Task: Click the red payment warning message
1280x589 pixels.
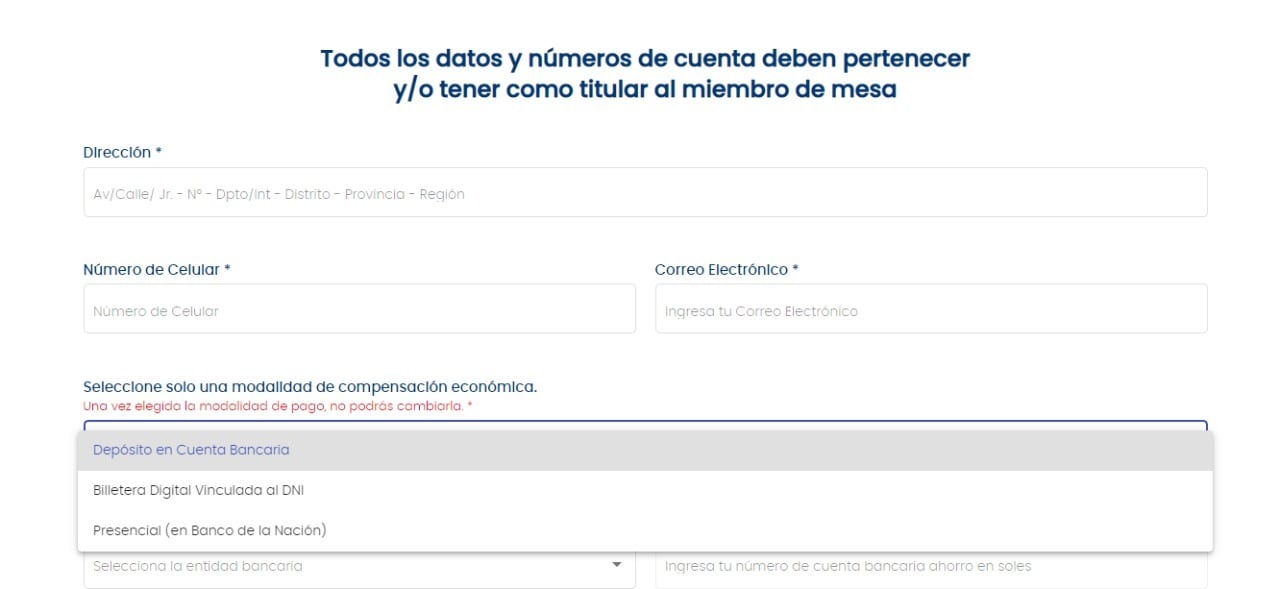Action: 277,406
